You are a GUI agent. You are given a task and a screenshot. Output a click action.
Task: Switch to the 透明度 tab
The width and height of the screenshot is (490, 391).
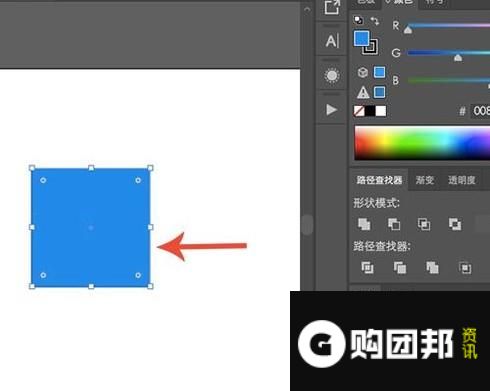tap(462, 180)
